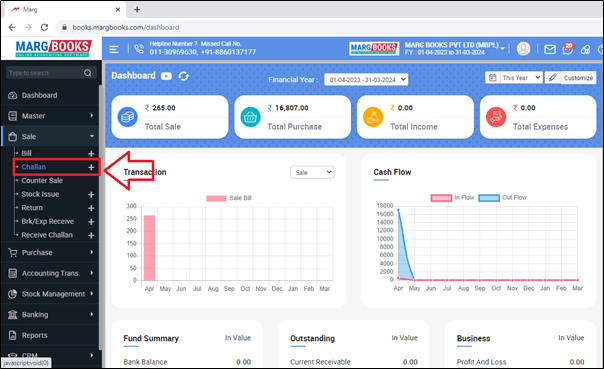Open the This Year period dropdown
Viewport: 604px width, 369px height.
click(514, 78)
